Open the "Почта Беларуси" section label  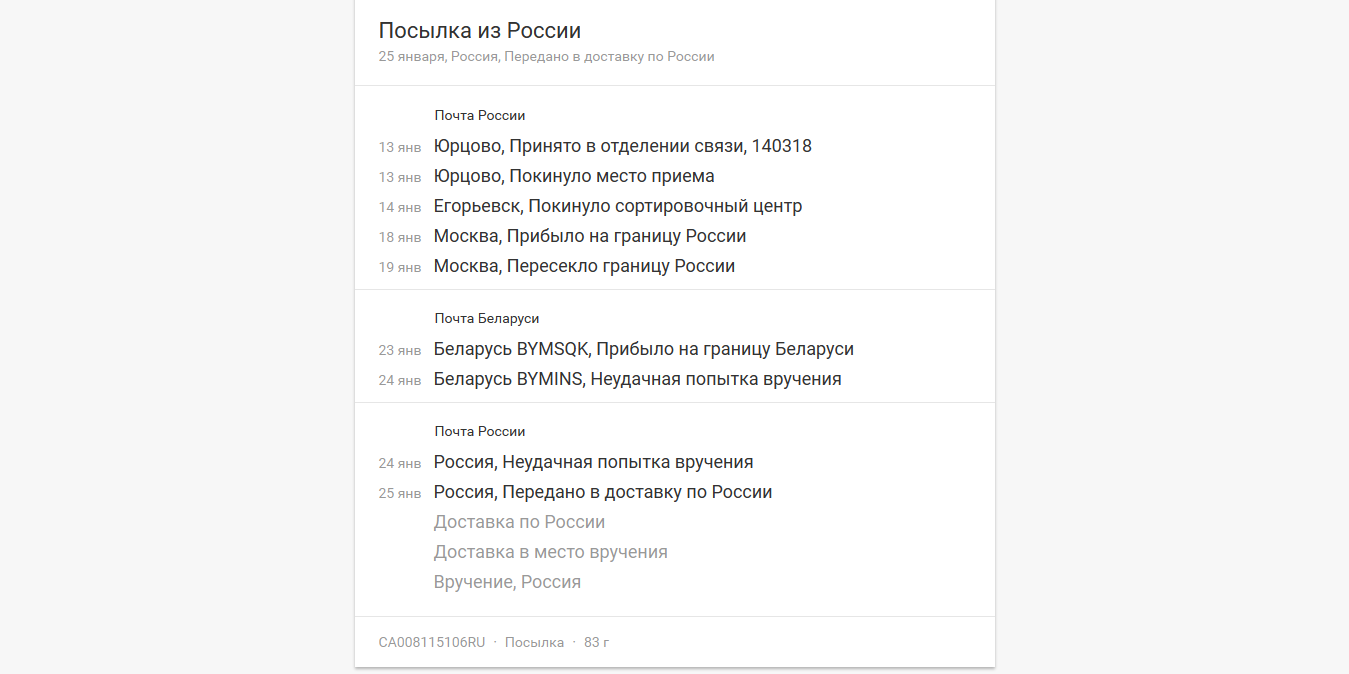click(486, 319)
